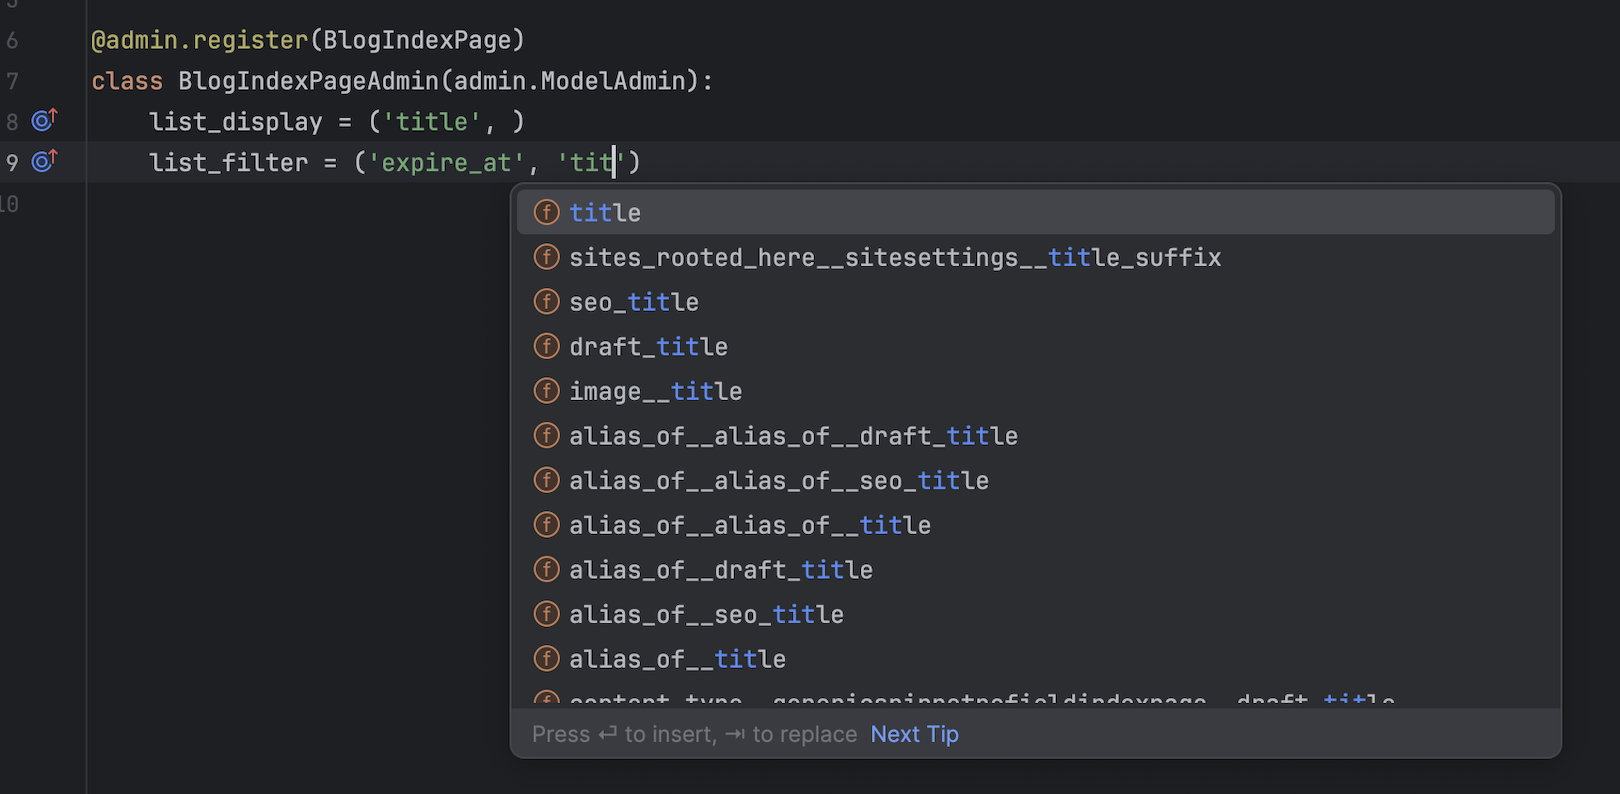This screenshot has height=794, width=1620.
Task: Click the field icon next to alias_of__draft_title
Action: [x=546, y=569]
